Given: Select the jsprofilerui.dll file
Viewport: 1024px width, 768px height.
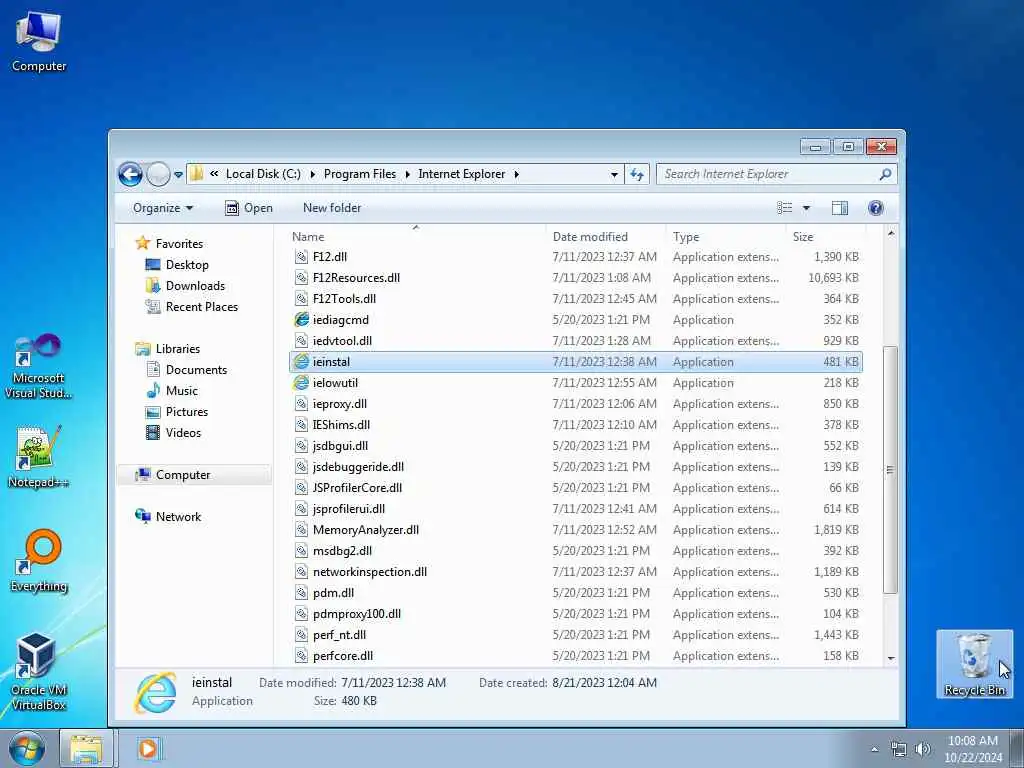Looking at the screenshot, I should pyautogui.click(x=575, y=509).
